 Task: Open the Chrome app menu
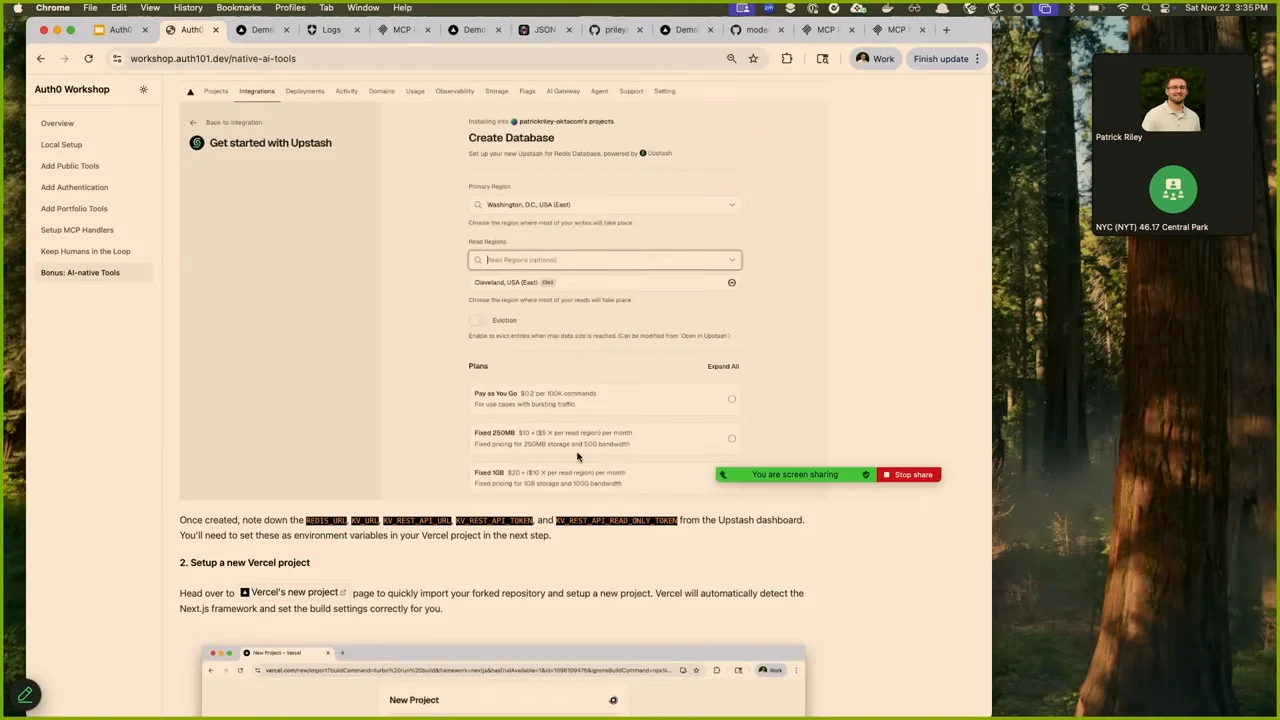tap(53, 8)
